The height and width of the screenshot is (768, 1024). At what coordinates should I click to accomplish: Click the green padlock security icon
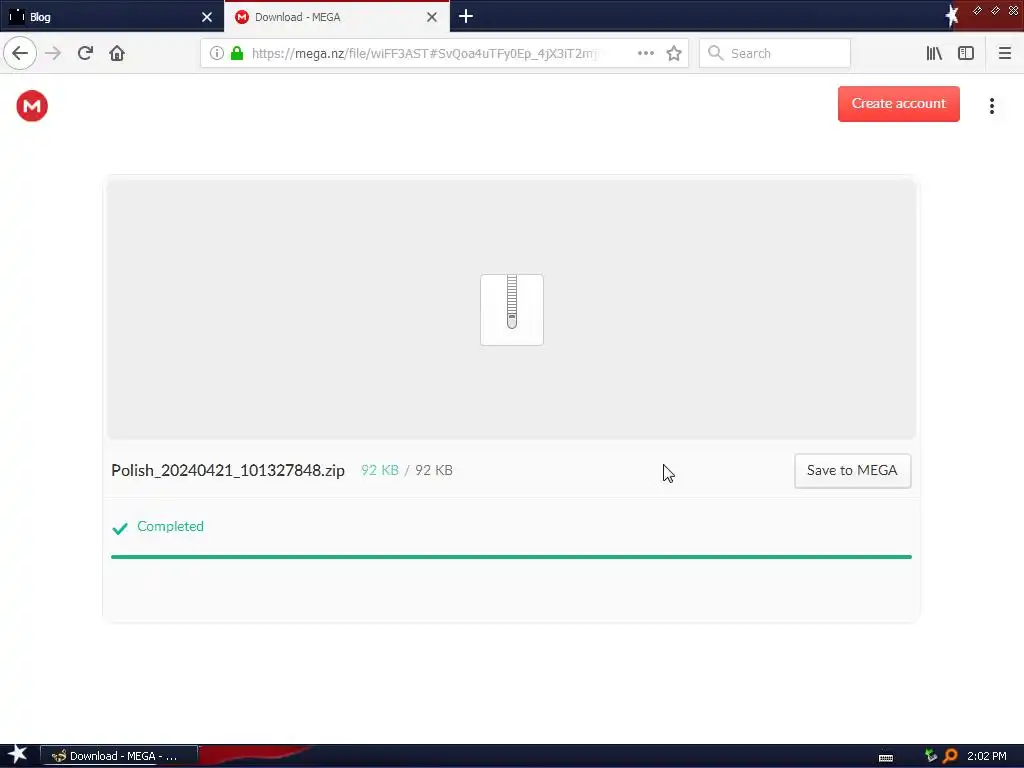coord(237,53)
